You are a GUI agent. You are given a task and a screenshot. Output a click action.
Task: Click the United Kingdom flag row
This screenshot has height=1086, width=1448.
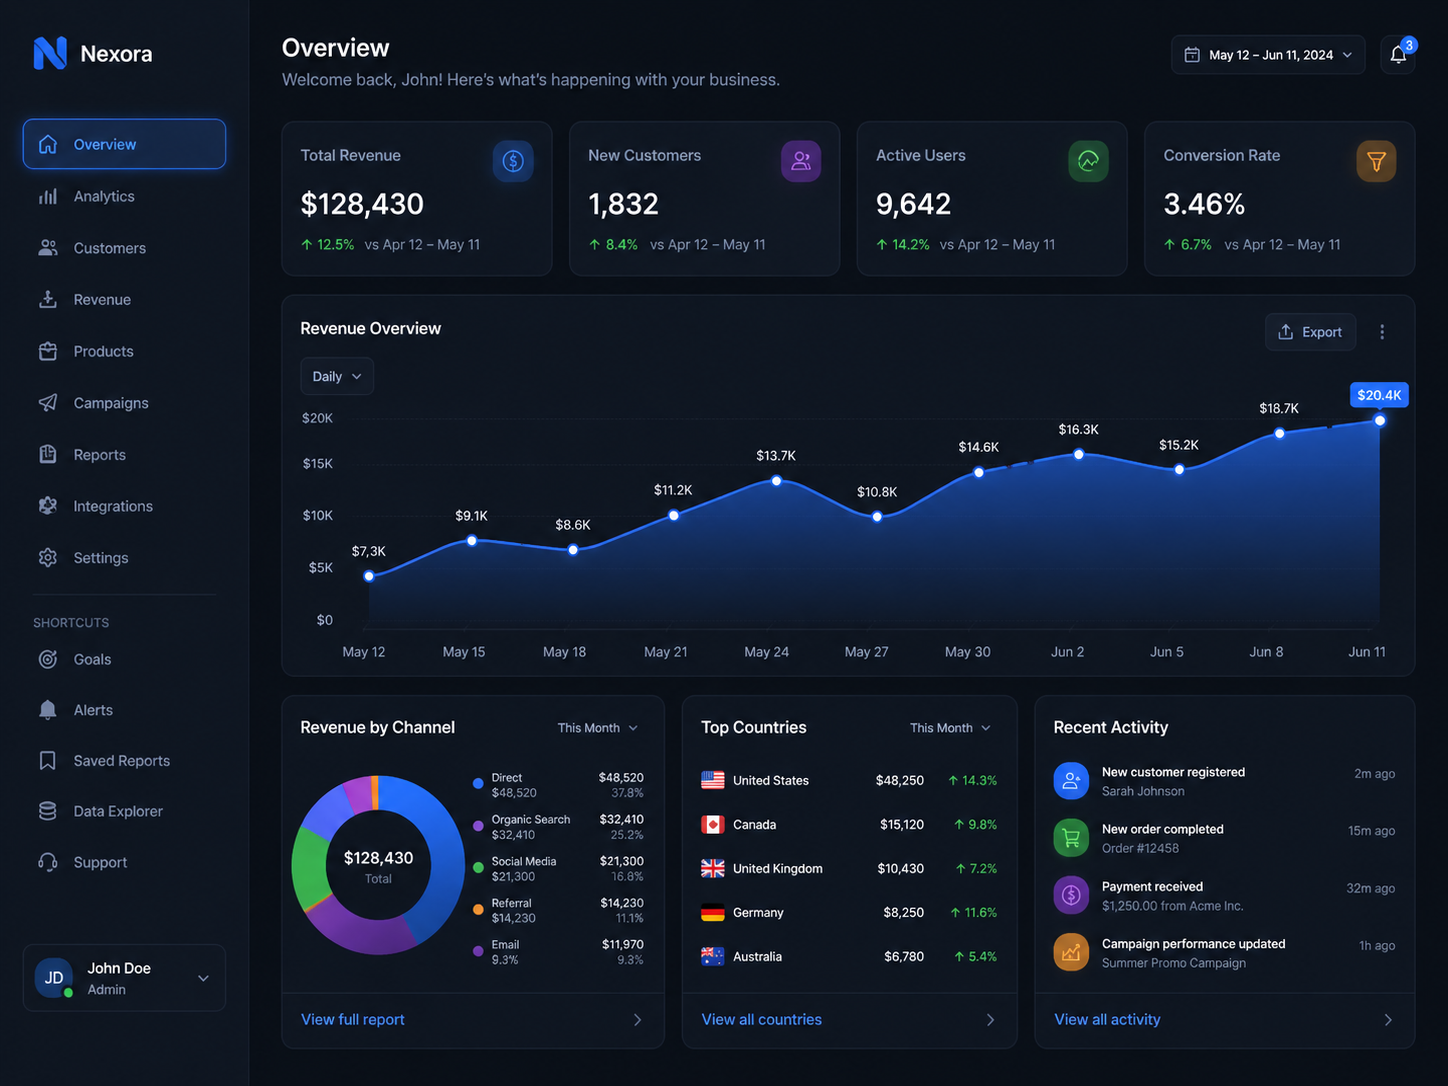click(x=849, y=868)
